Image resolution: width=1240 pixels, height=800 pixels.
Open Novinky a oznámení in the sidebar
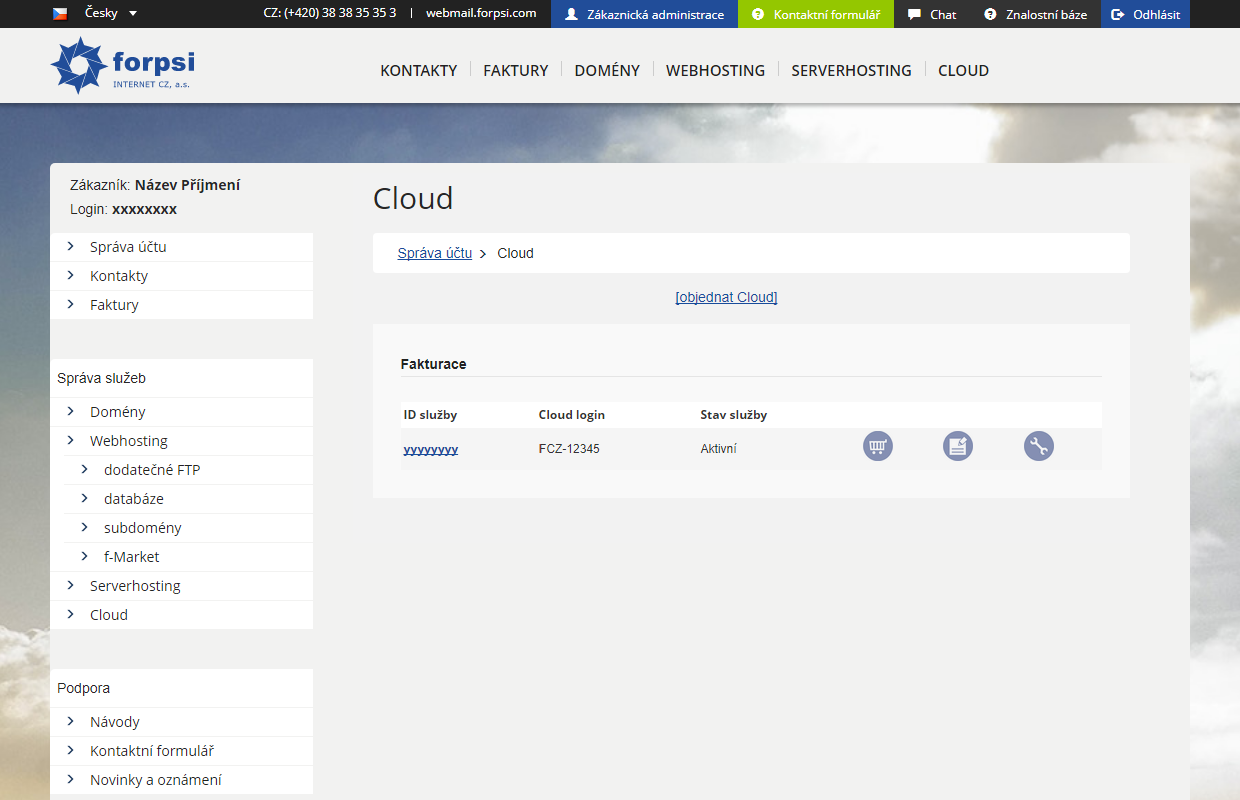(156, 779)
